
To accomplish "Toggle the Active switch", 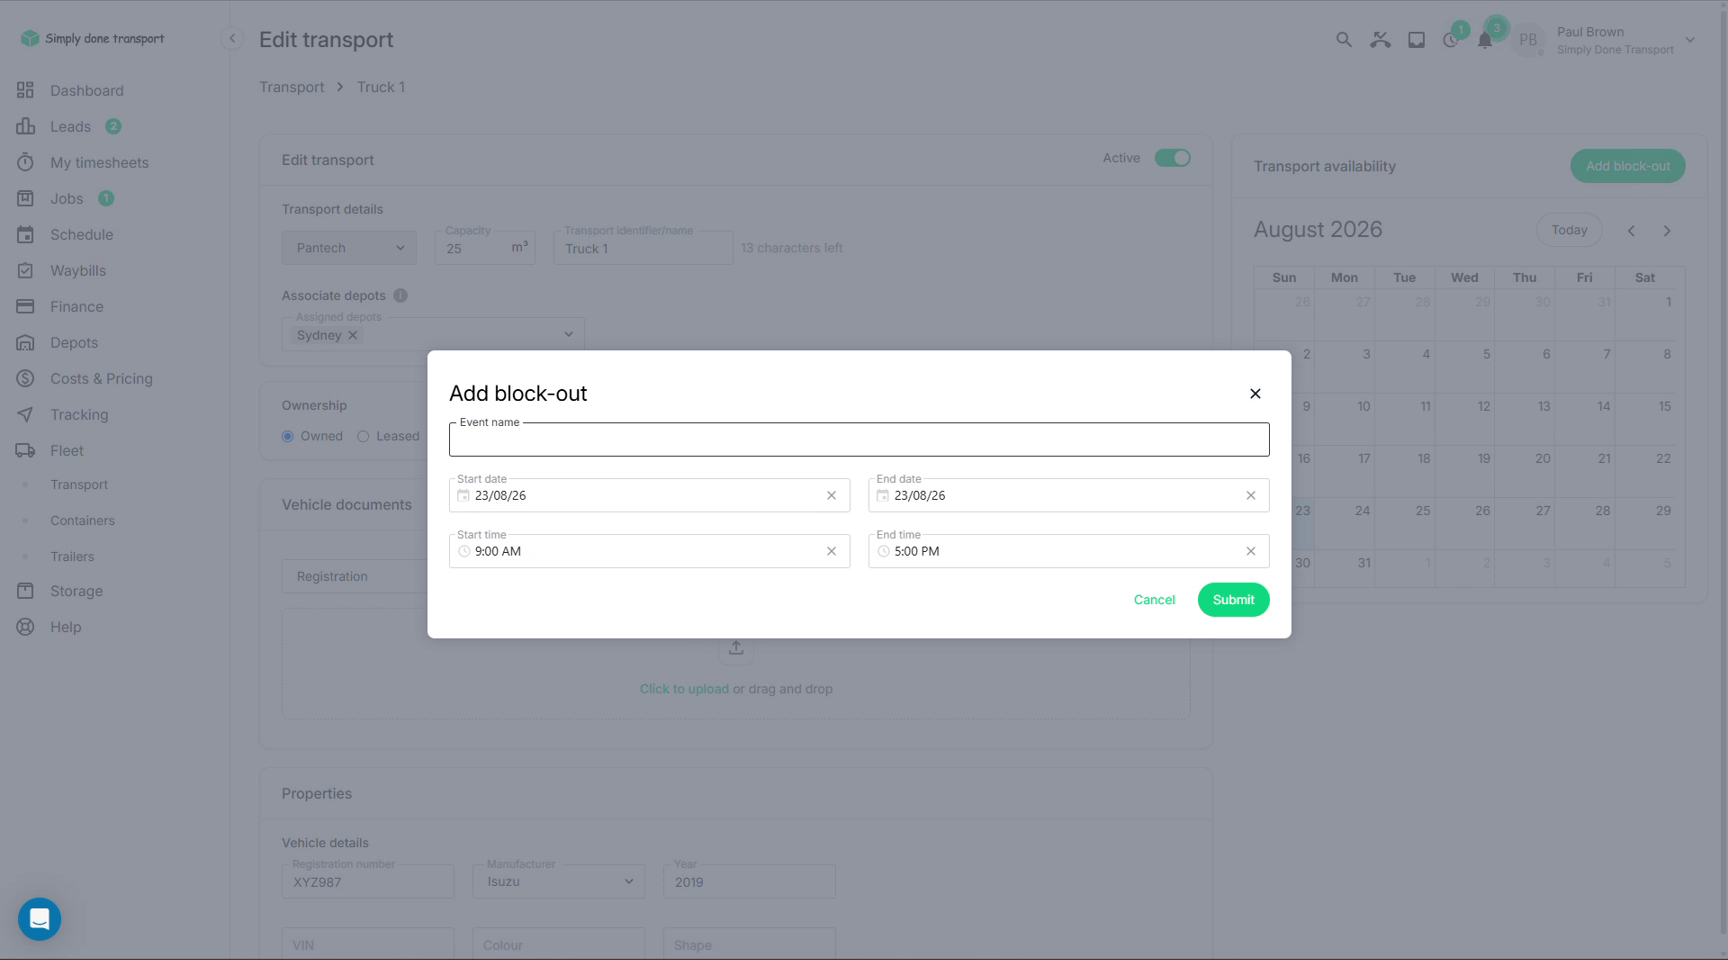I will point(1172,158).
